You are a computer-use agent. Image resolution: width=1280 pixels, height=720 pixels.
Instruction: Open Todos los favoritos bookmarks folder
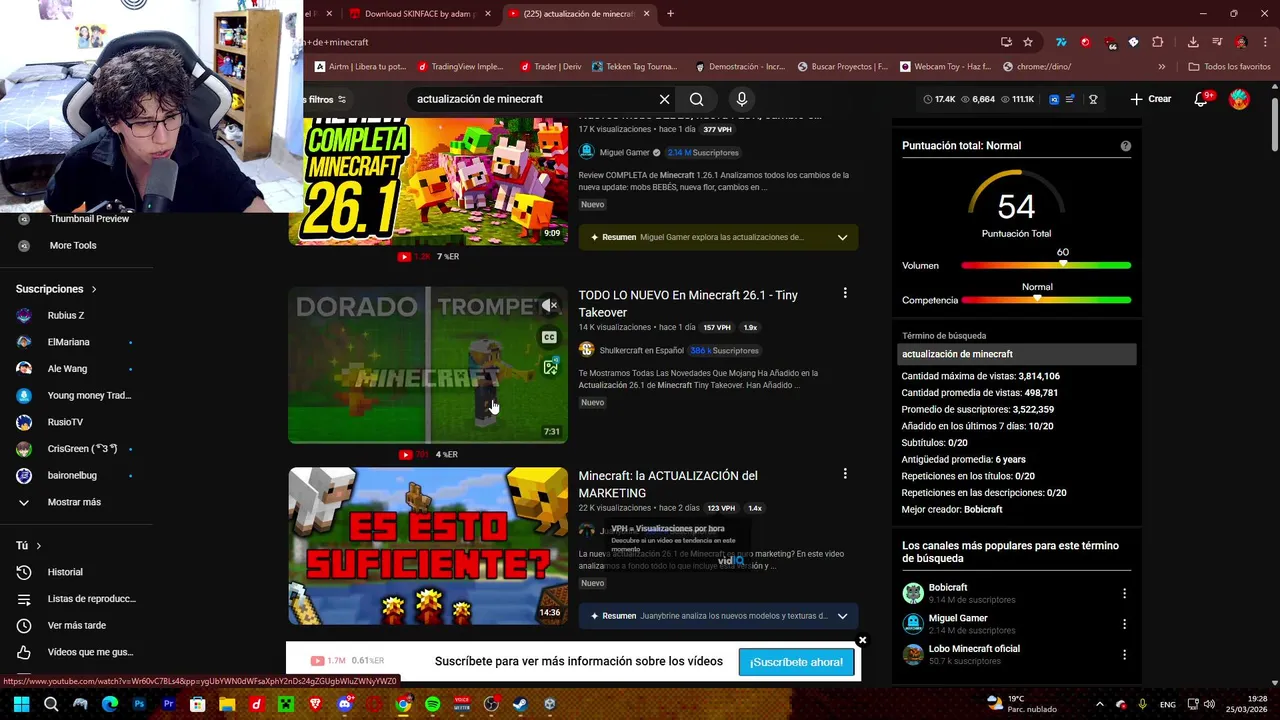pos(1229,67)
